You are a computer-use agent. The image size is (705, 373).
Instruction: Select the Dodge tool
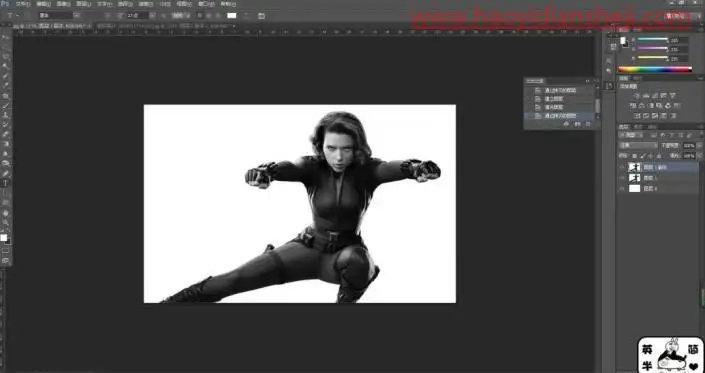[6, 164]
